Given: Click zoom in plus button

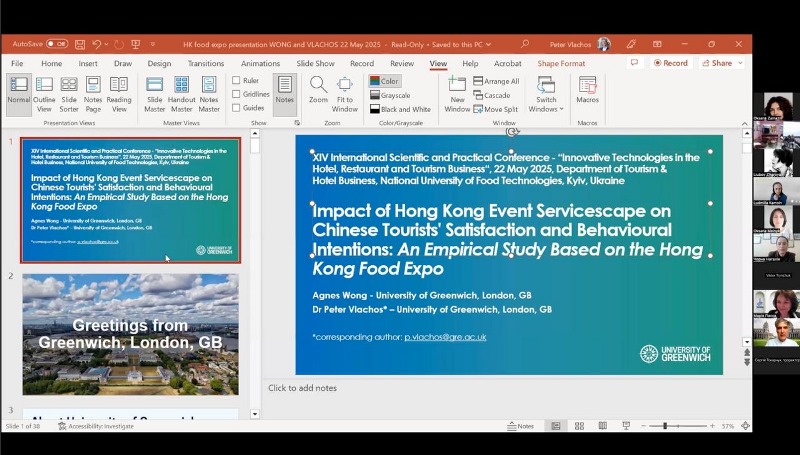Looking at the screenshot, I should pos(712,426).
